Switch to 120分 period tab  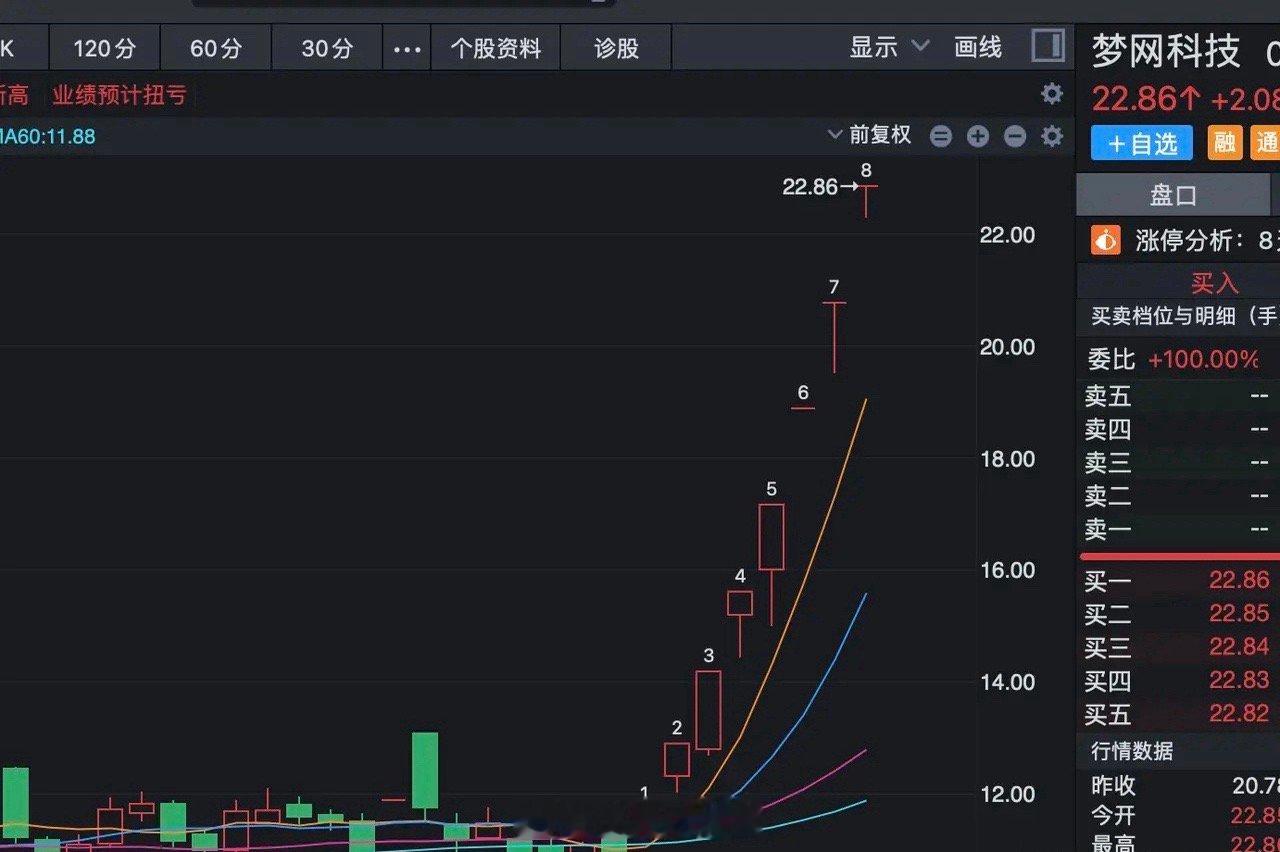click(105, 48)
